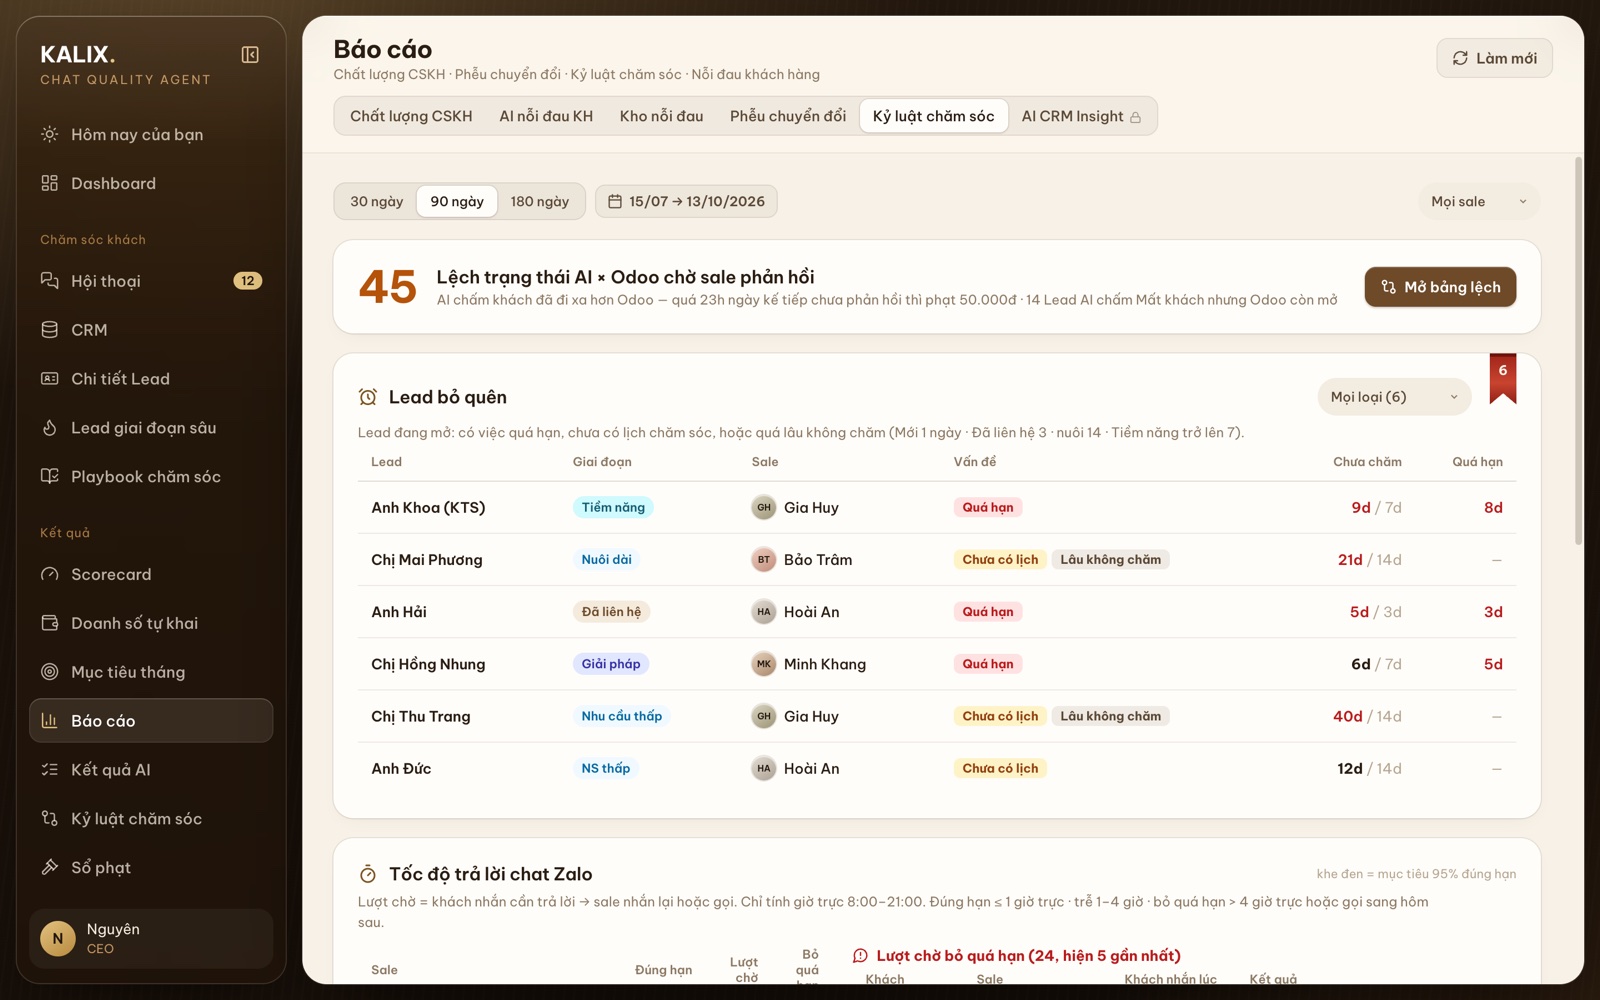
Task: Select the 90 ngày range
Action: (457, 201)
